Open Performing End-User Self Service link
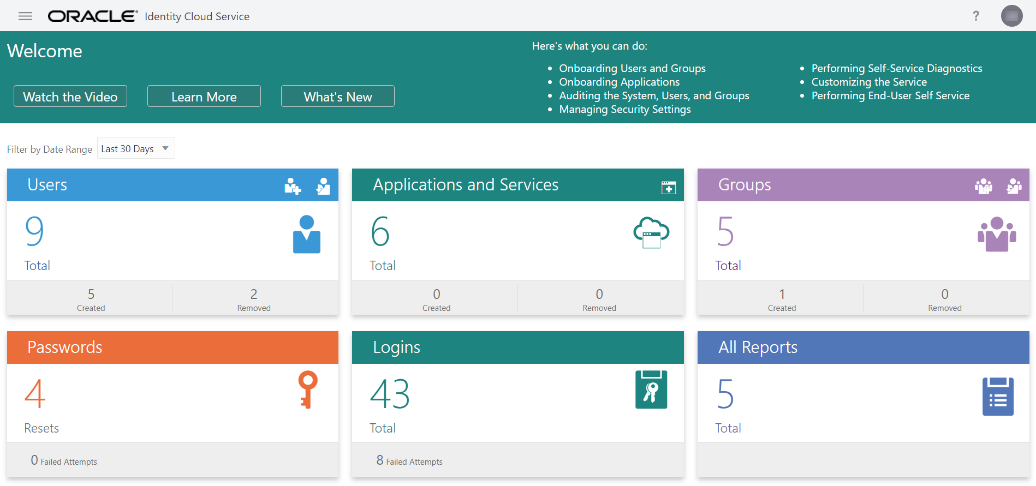This screenshot has height=486, width=1036. (x=891, y=96)
